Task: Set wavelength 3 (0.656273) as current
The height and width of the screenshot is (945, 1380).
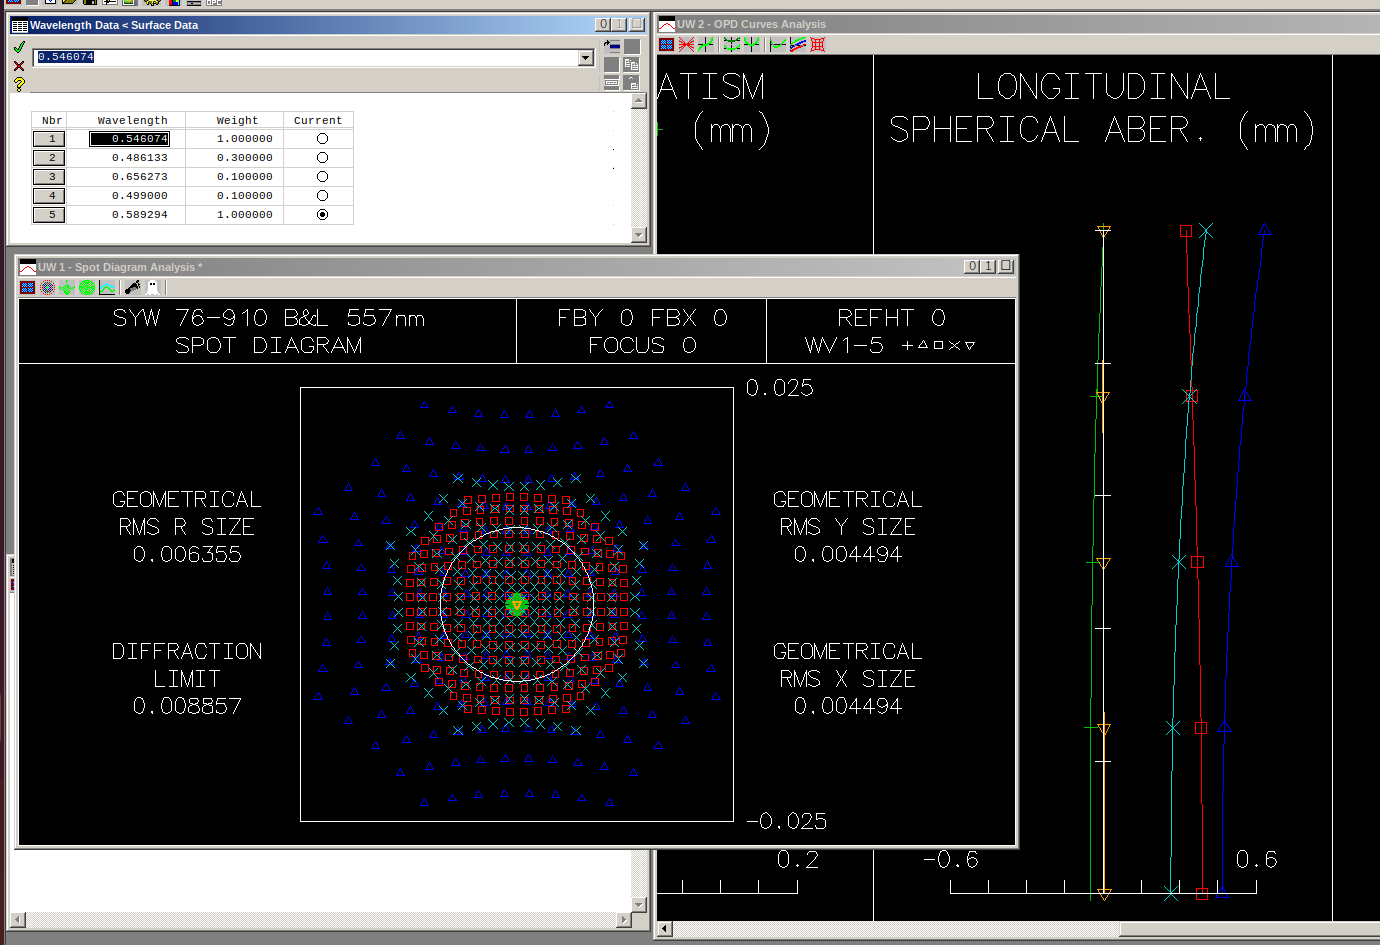Action: 322,177
